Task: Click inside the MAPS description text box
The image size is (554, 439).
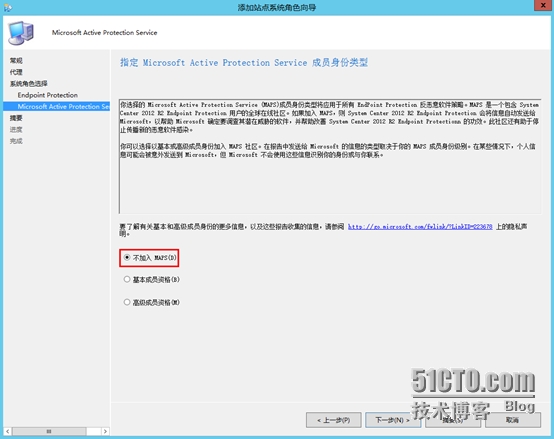Action: (330, 156)
